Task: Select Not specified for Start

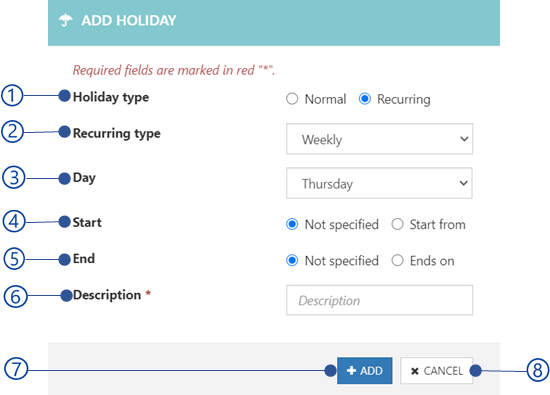Action: (292, 224)
